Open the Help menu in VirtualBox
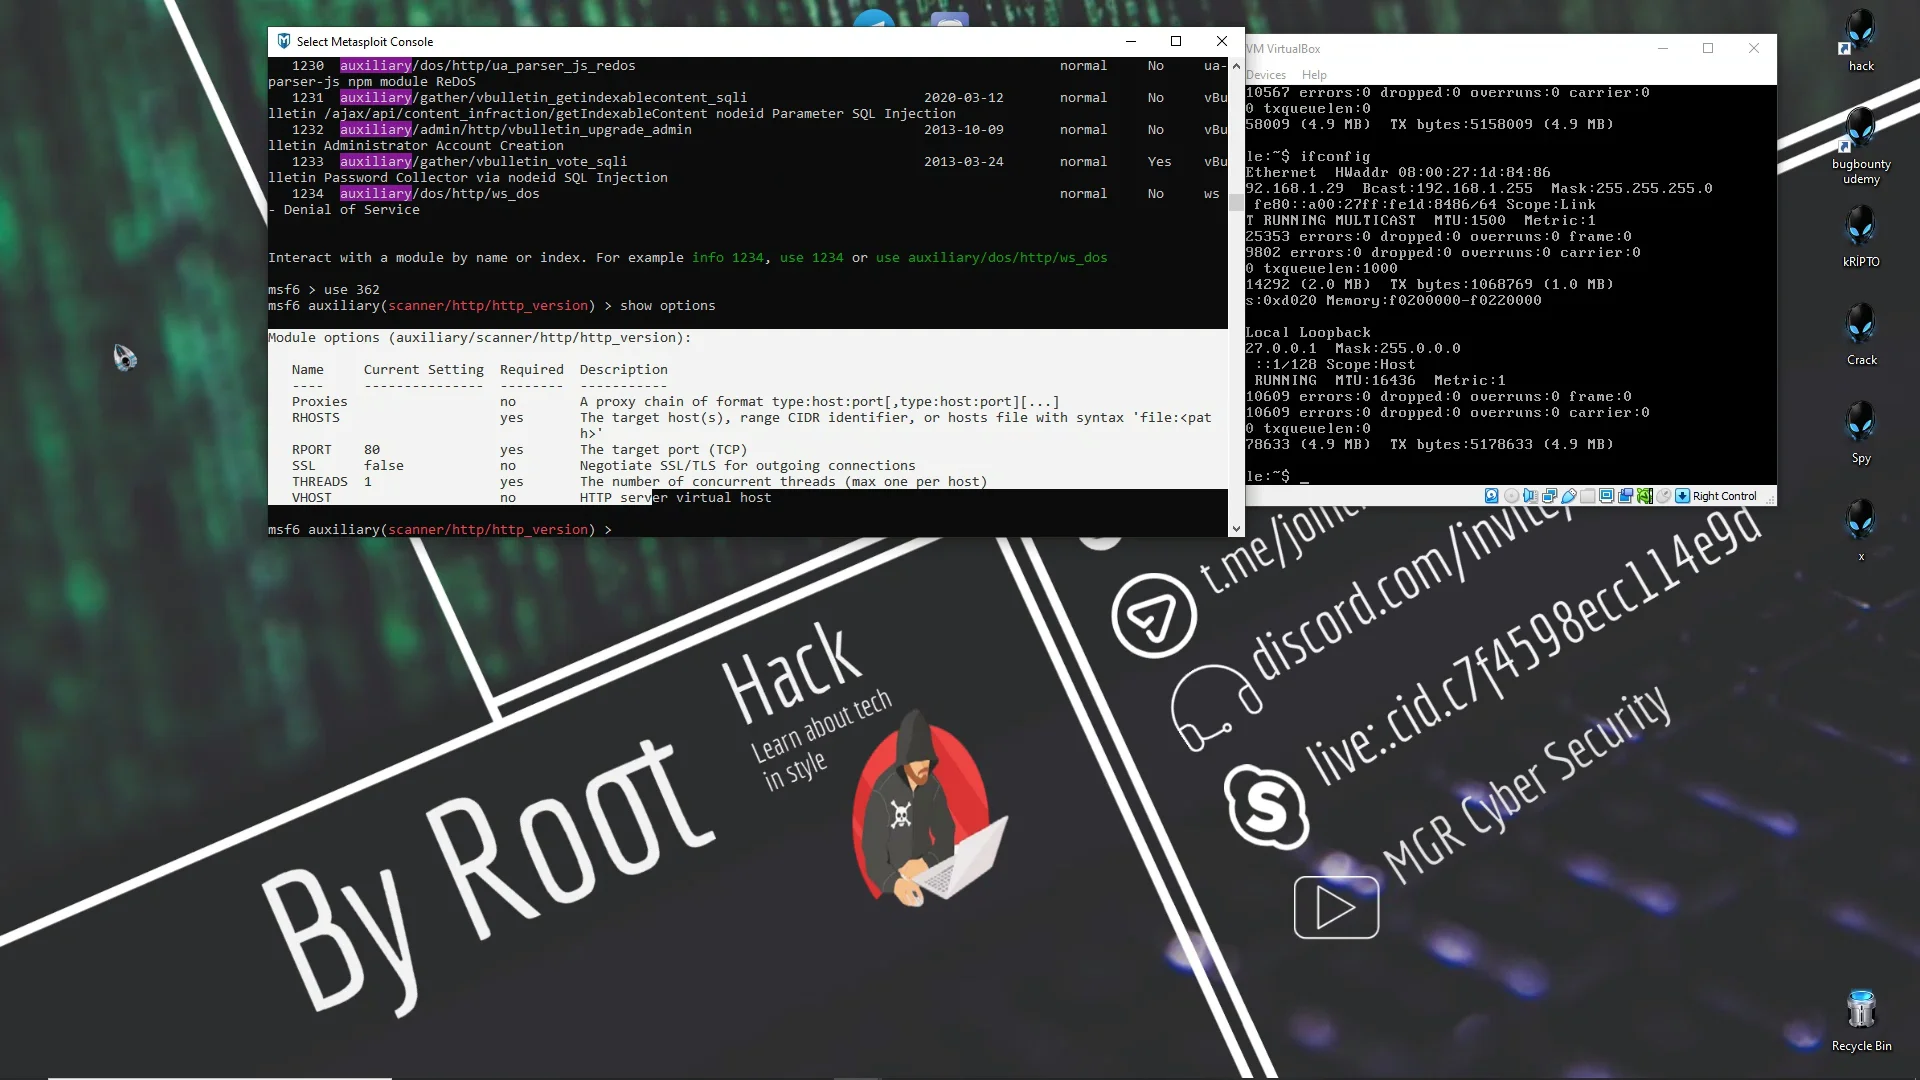 coord(1314,75)
